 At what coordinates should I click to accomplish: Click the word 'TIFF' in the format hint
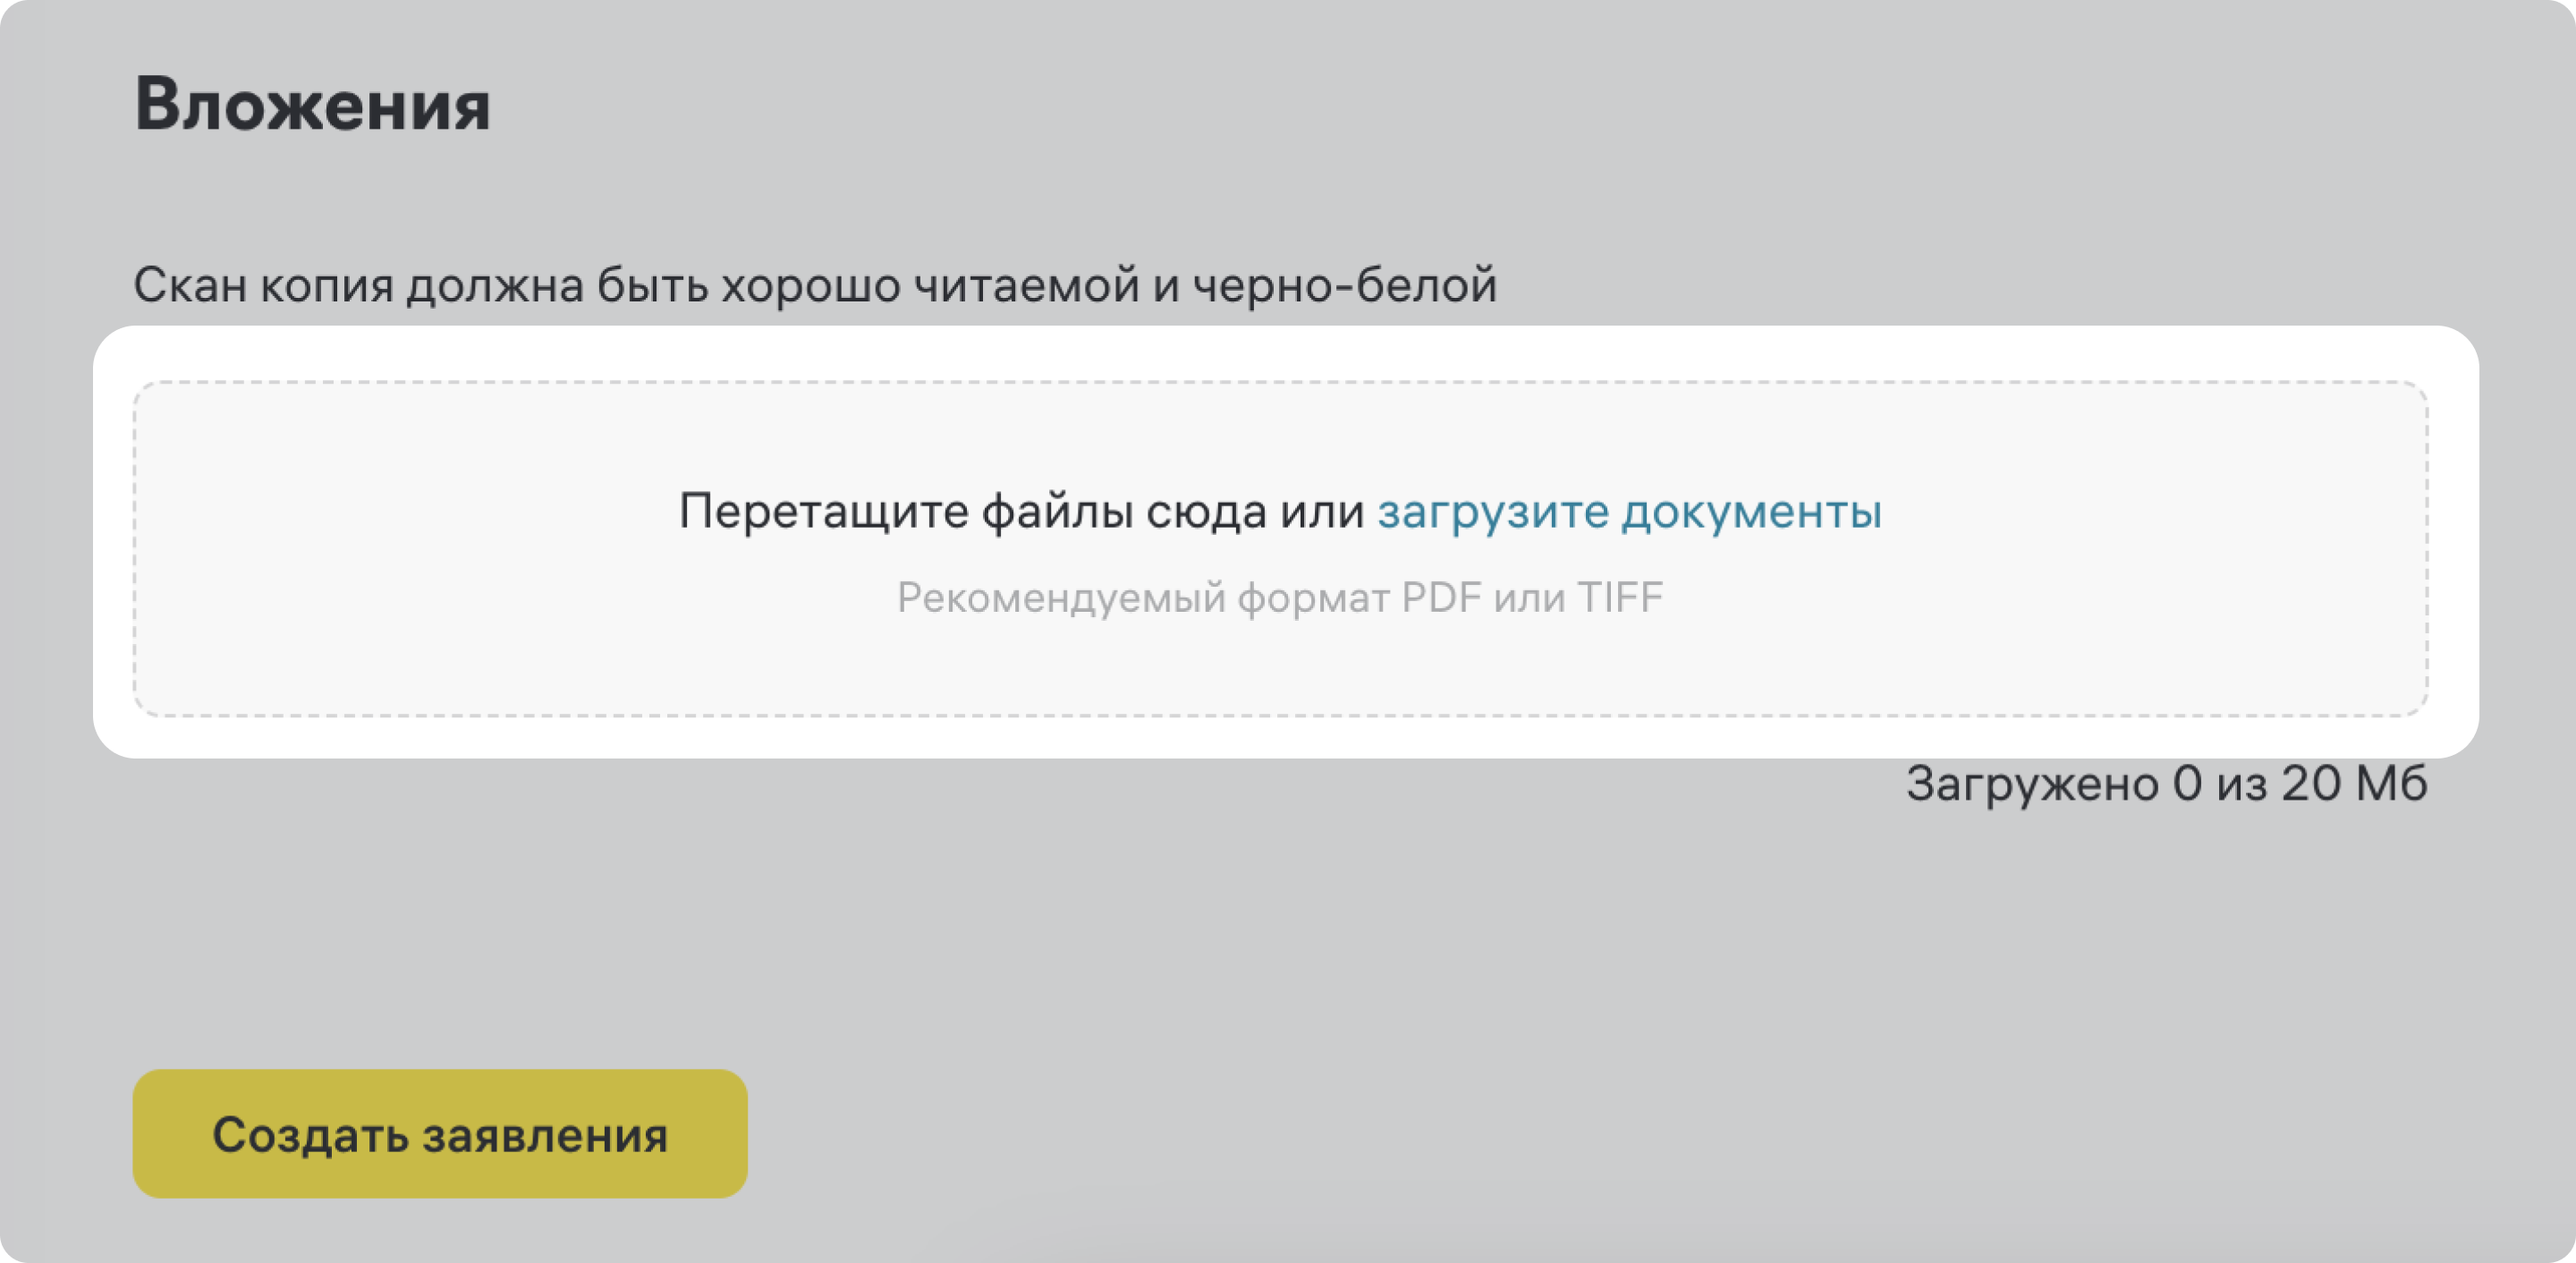coord(1620,598)
